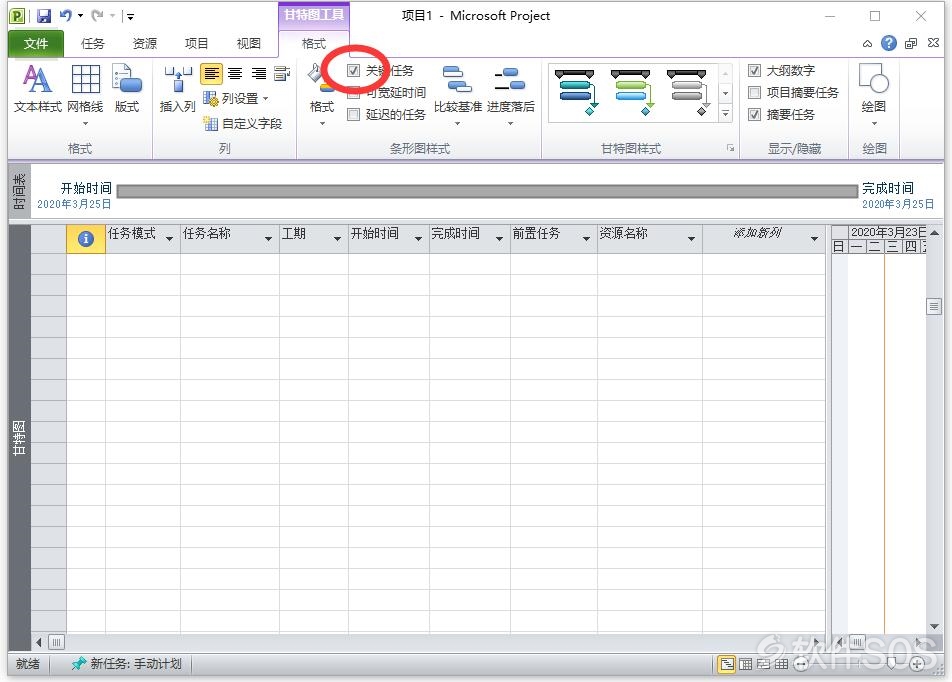This screenshot has height=682, width=952.
Task: Expand the Gantt chart style gallery
Action: point(726,114)
